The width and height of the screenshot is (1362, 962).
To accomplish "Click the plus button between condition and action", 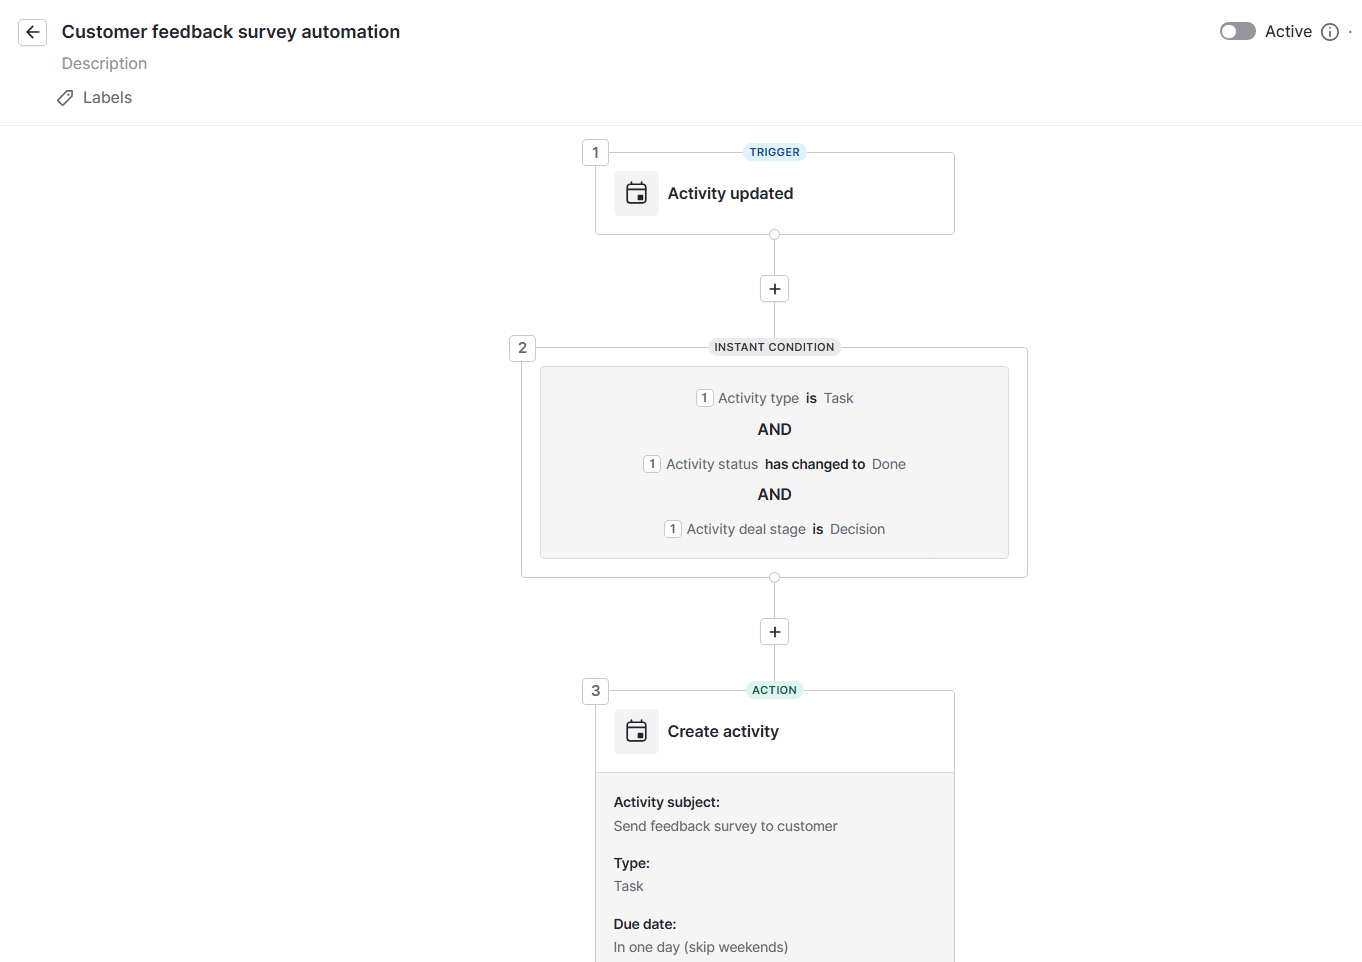I will [774, 631].
